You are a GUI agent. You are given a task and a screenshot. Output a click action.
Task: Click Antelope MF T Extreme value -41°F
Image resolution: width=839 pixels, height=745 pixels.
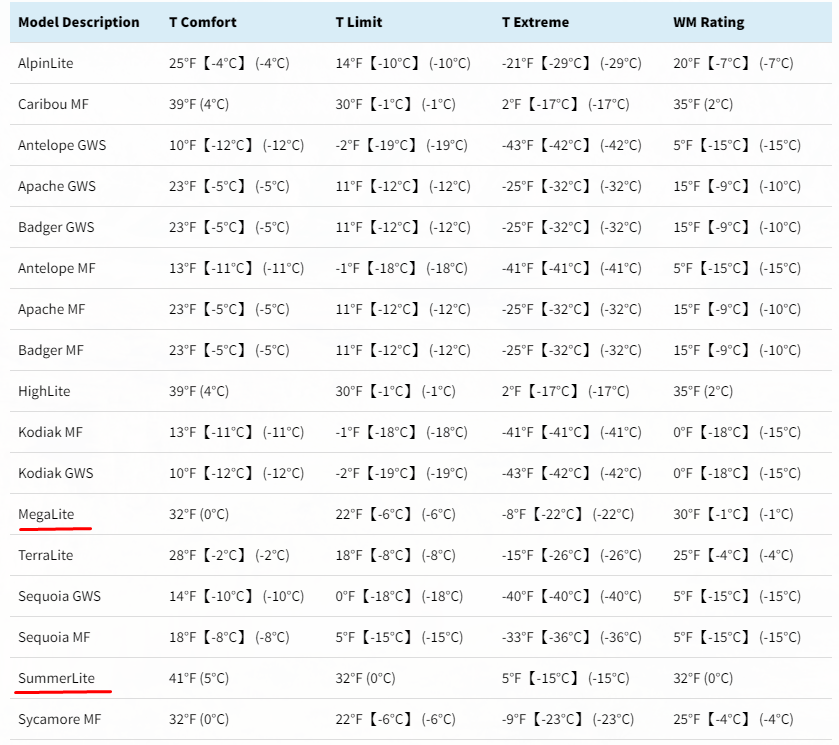tap(517, 268)
